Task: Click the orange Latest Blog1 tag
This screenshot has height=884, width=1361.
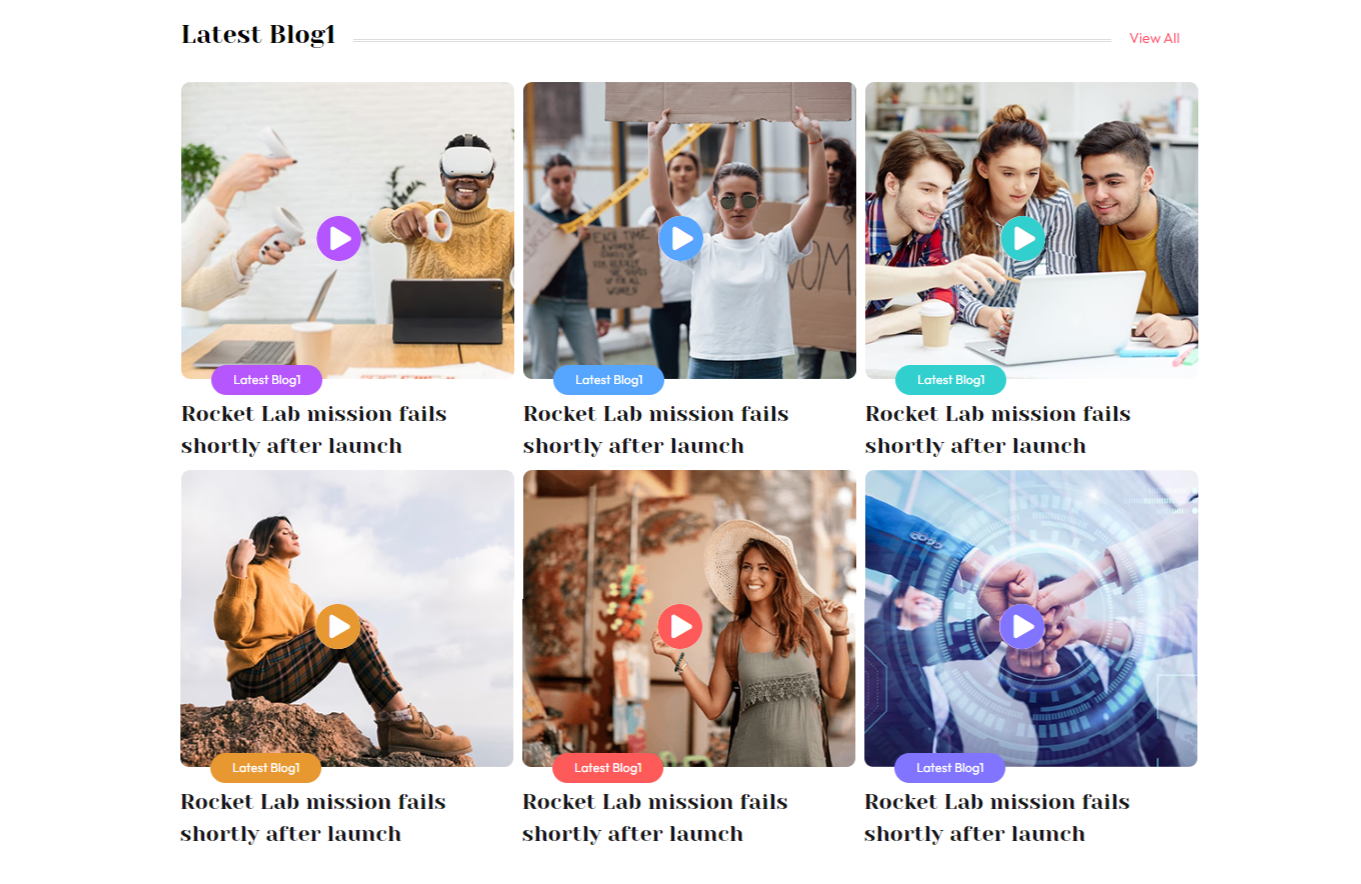Action: coord(266,768)
